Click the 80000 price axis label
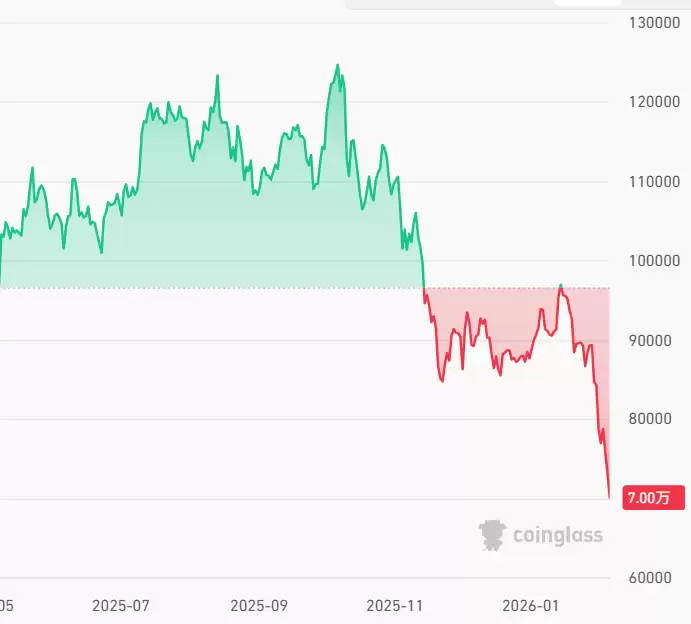The height and width of the screenshot is (624, 691). tap(656, 419)
